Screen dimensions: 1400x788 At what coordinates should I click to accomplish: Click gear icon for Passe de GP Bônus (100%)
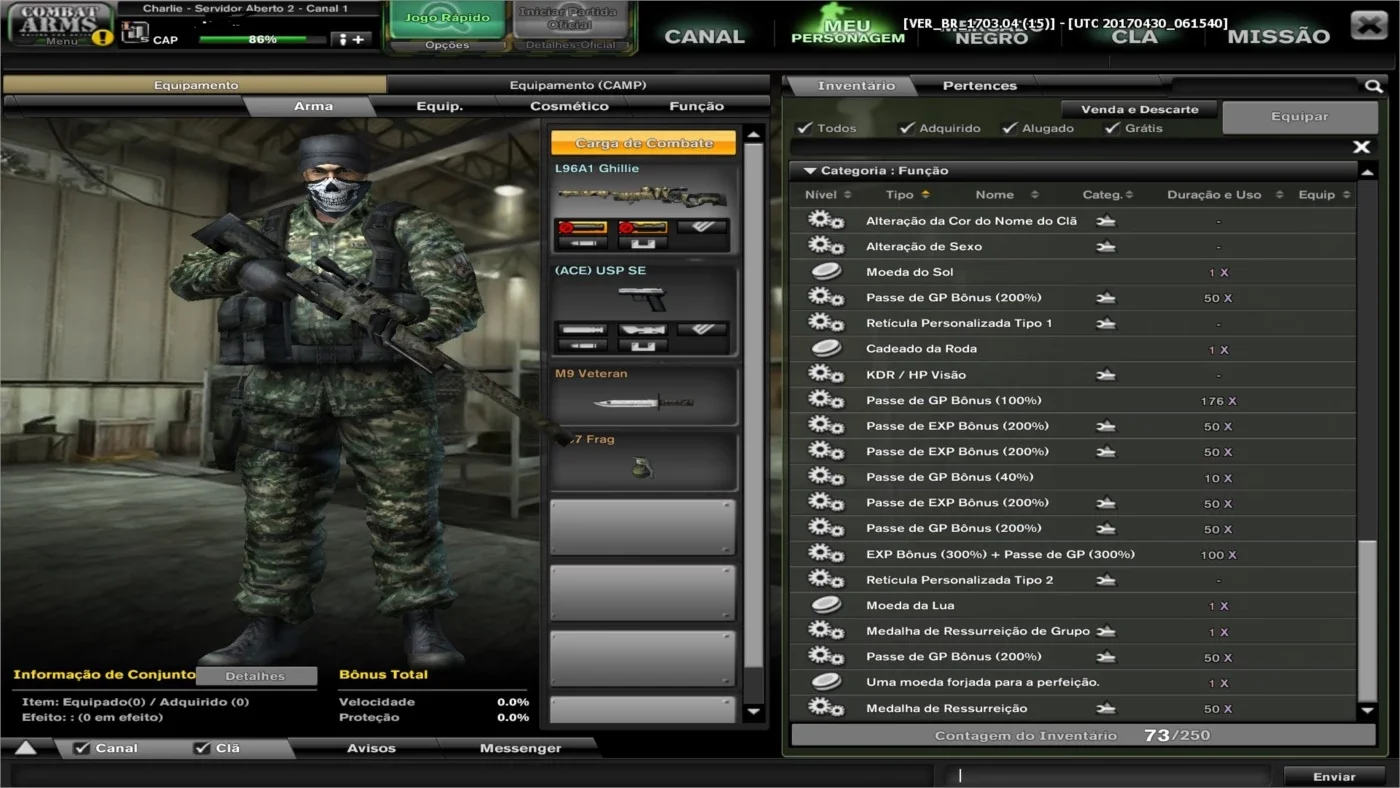[x=825, y=400]
